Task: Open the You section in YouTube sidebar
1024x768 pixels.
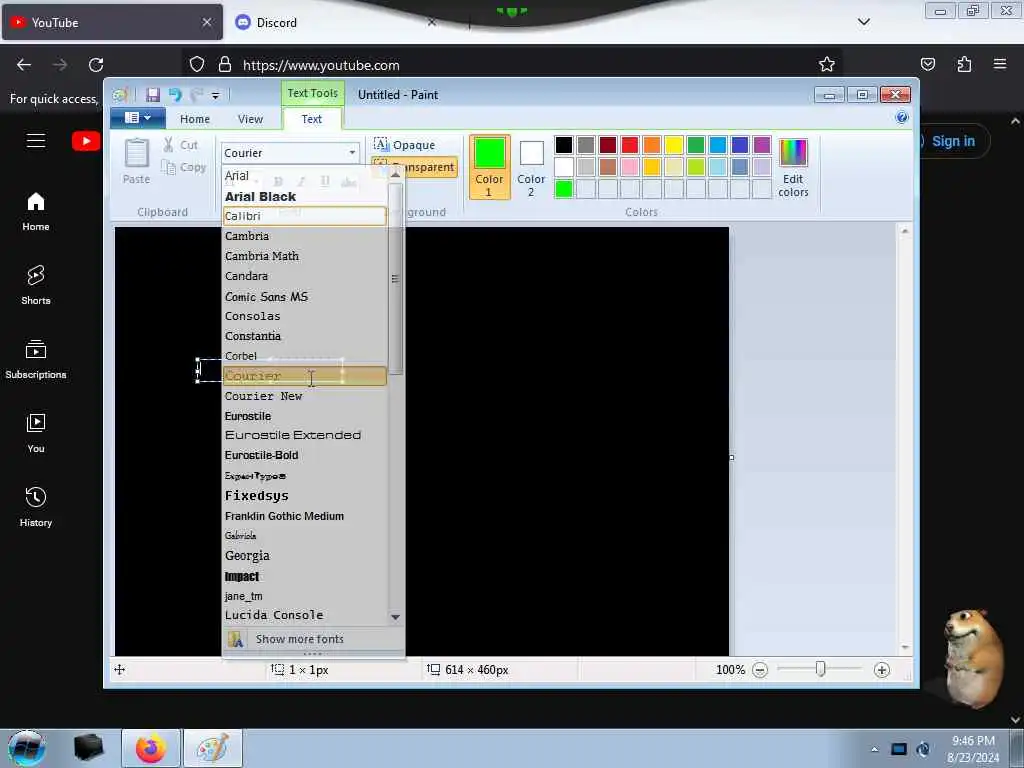Action: tap(36, 434)
